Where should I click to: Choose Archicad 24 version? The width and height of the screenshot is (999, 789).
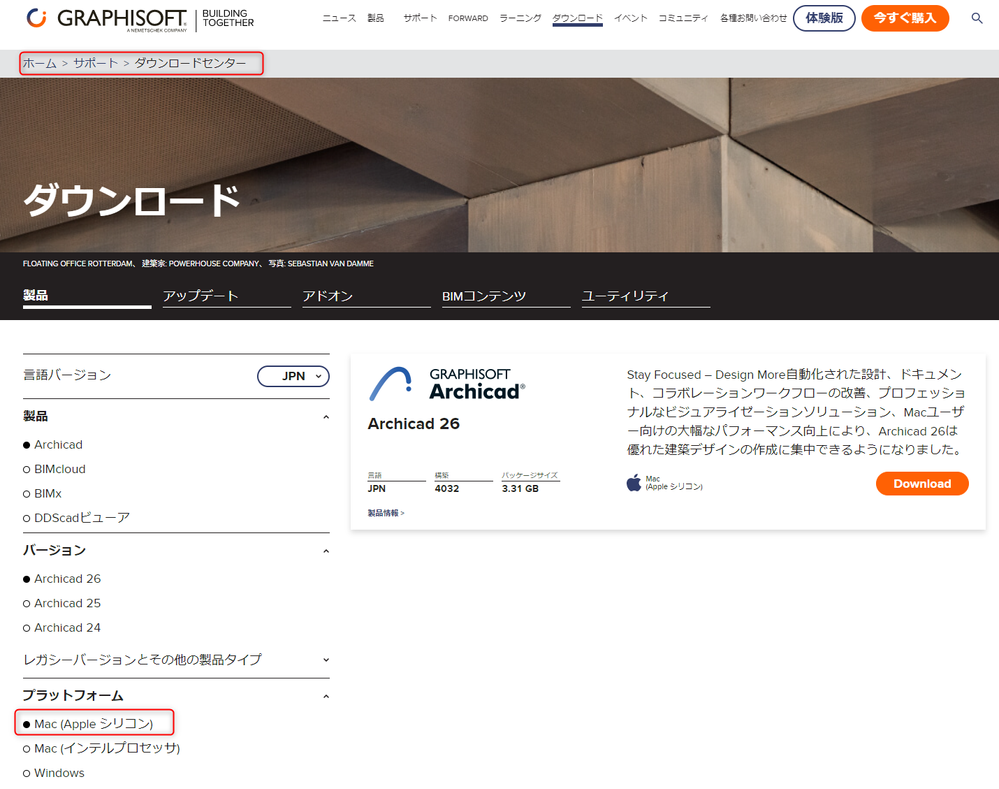pos(62,628)
